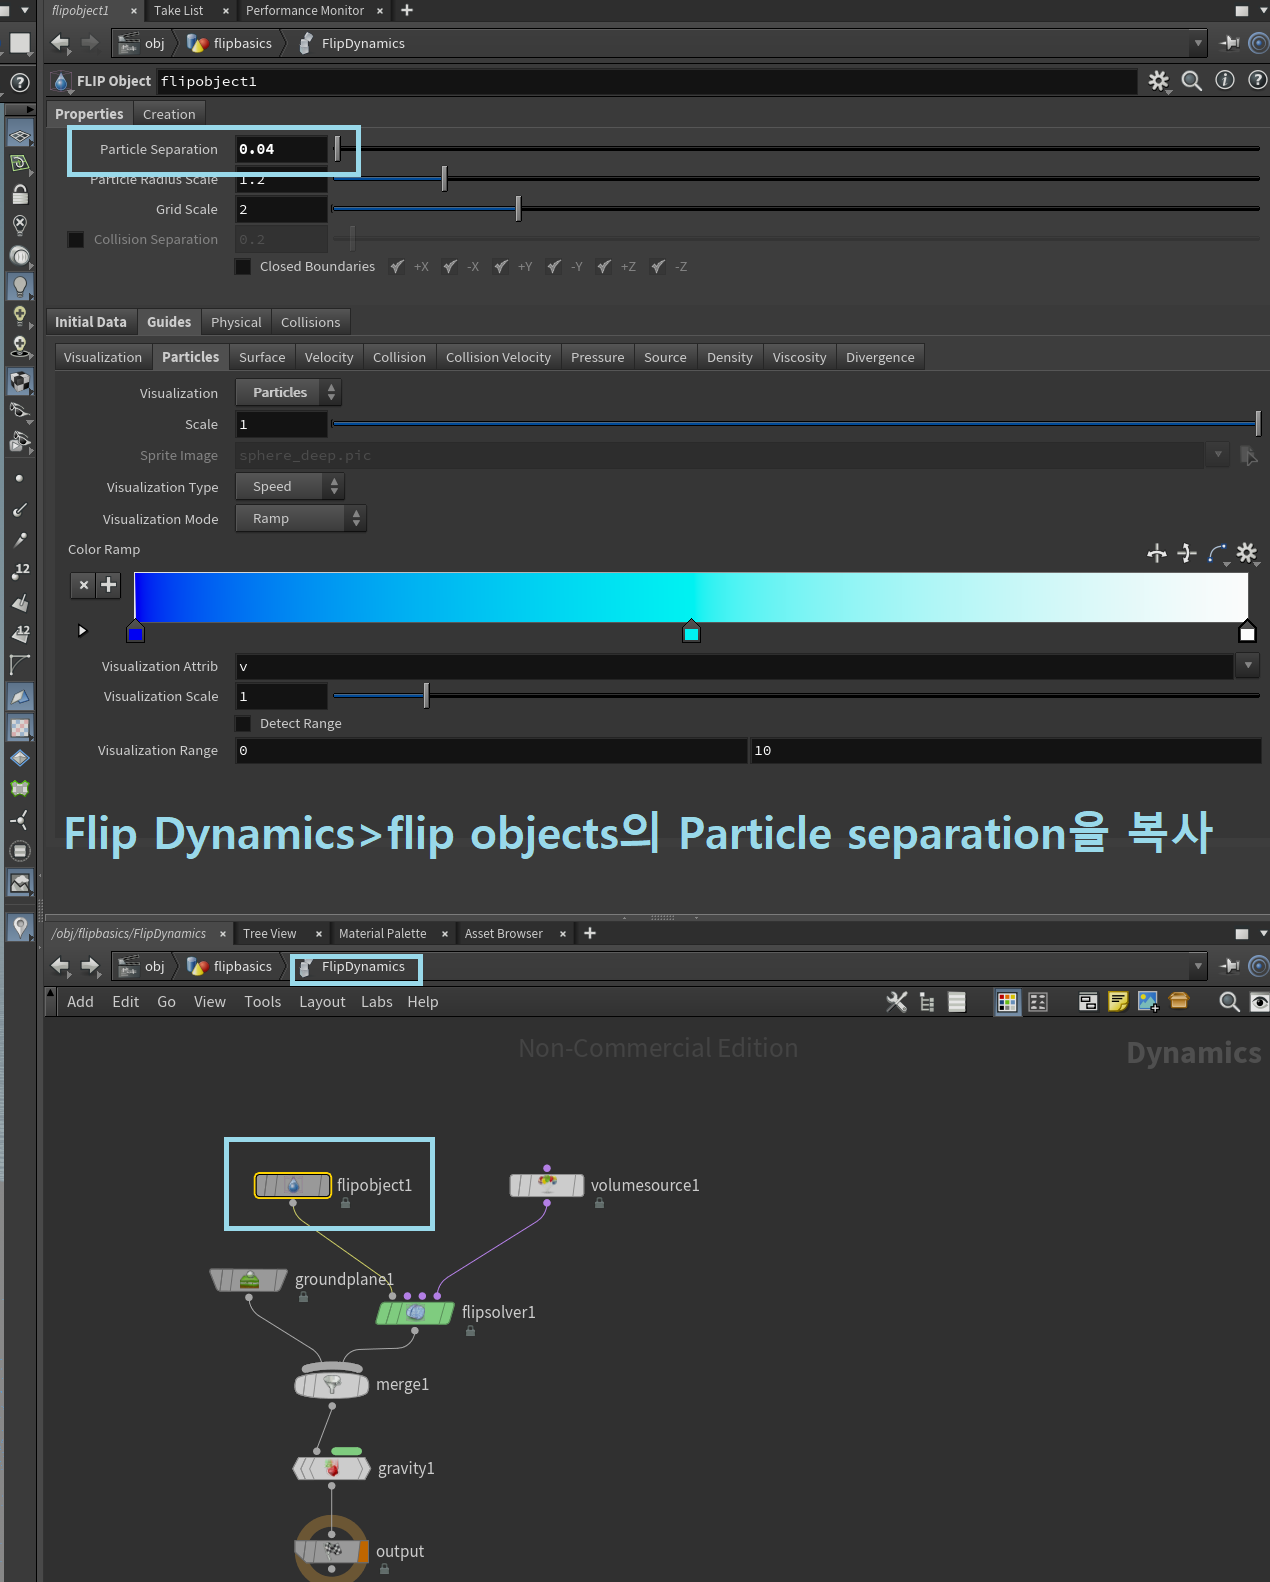Click the flipbasics path button in the network pane
Image resolution: width=1270 pixels, height=1582 pixels.
pyautogui.click(x=230, y=966)
